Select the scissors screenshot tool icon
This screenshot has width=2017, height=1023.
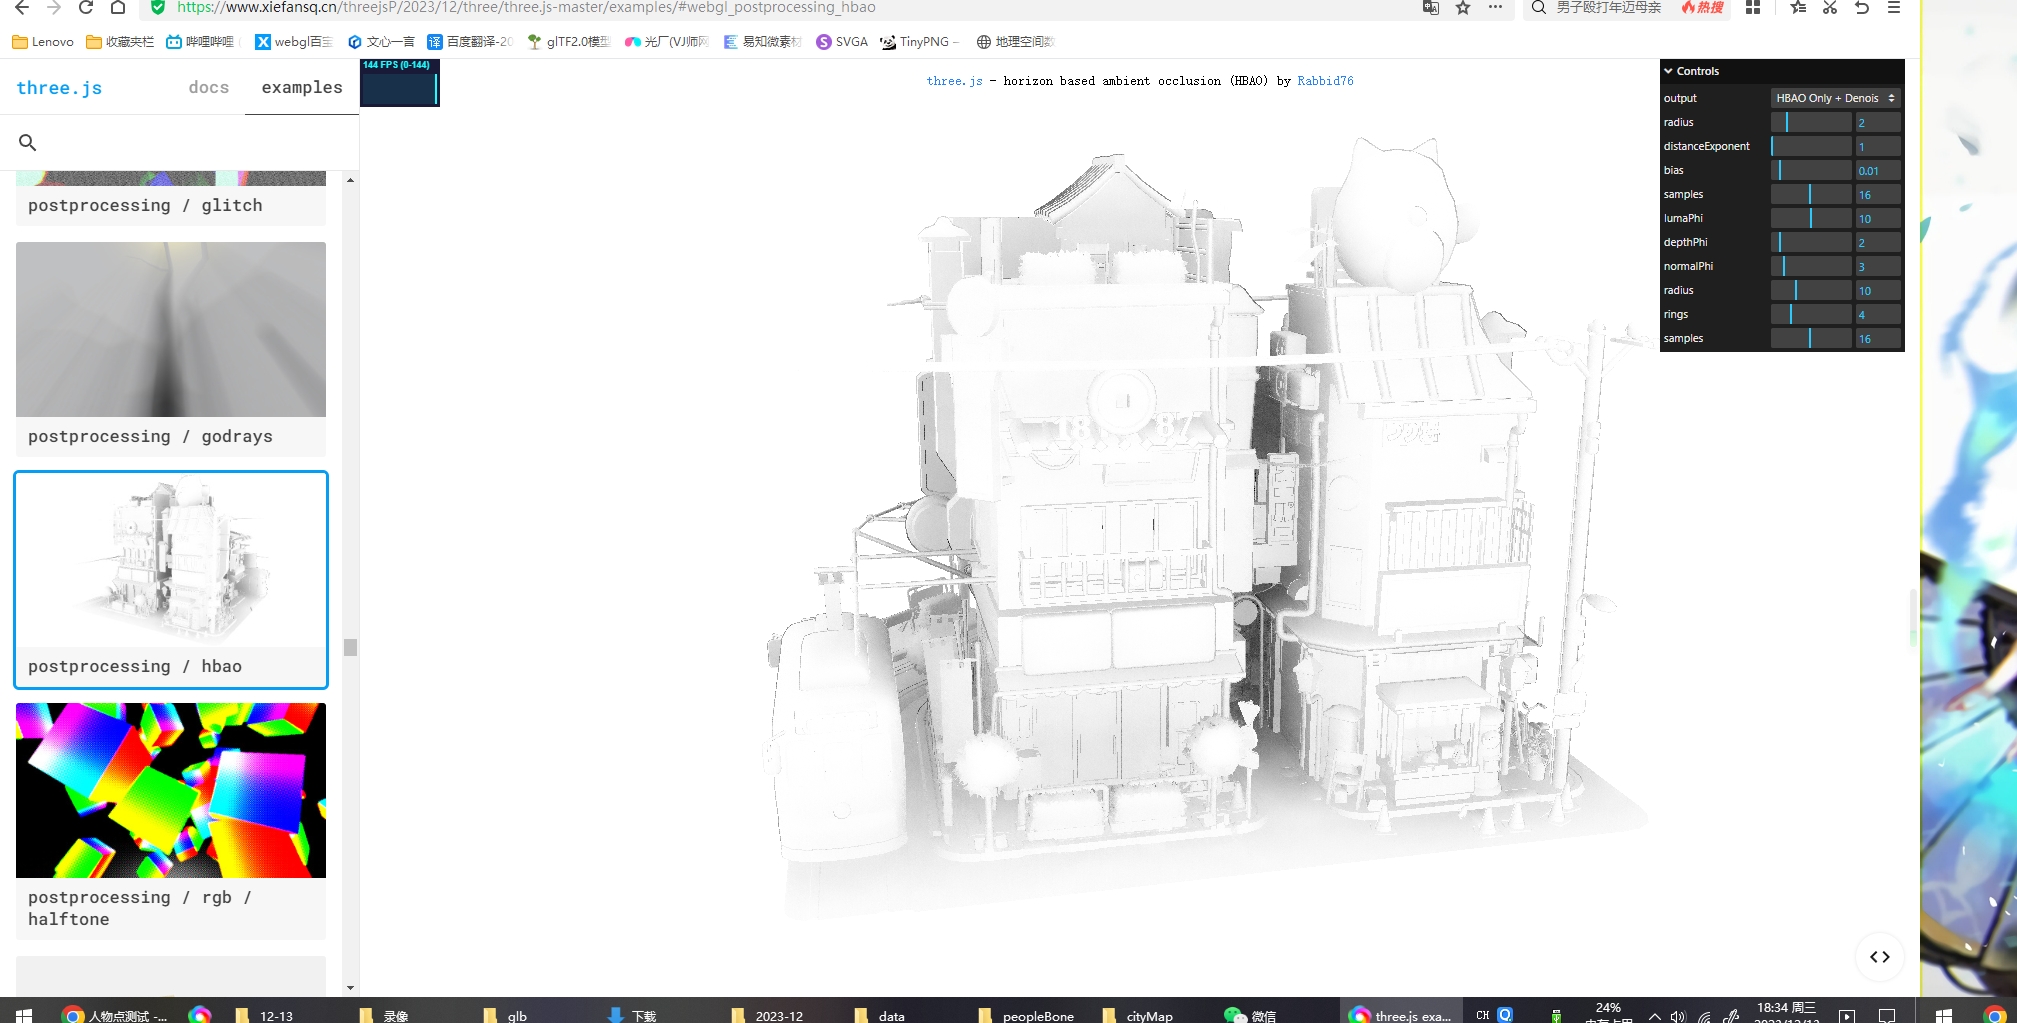pos(1830,8)
